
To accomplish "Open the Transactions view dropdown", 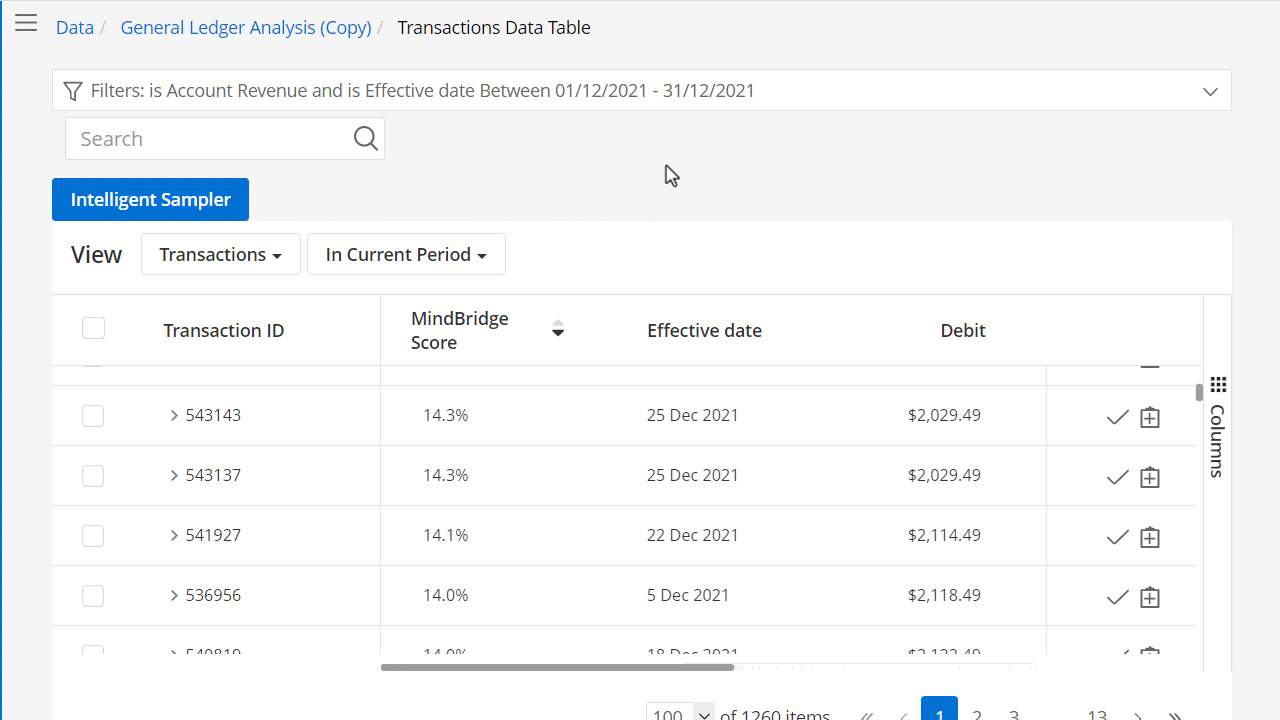I will point(221,254).
